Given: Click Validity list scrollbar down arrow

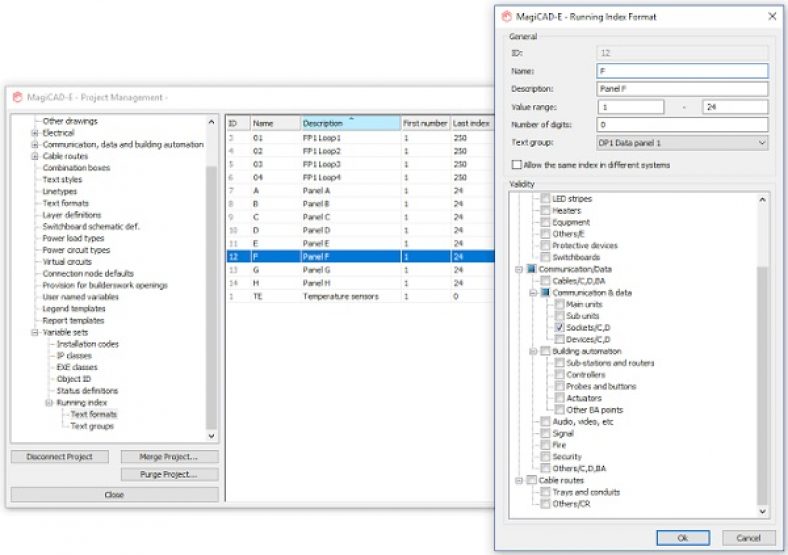Looking at the screenshot, I should 762,511.
